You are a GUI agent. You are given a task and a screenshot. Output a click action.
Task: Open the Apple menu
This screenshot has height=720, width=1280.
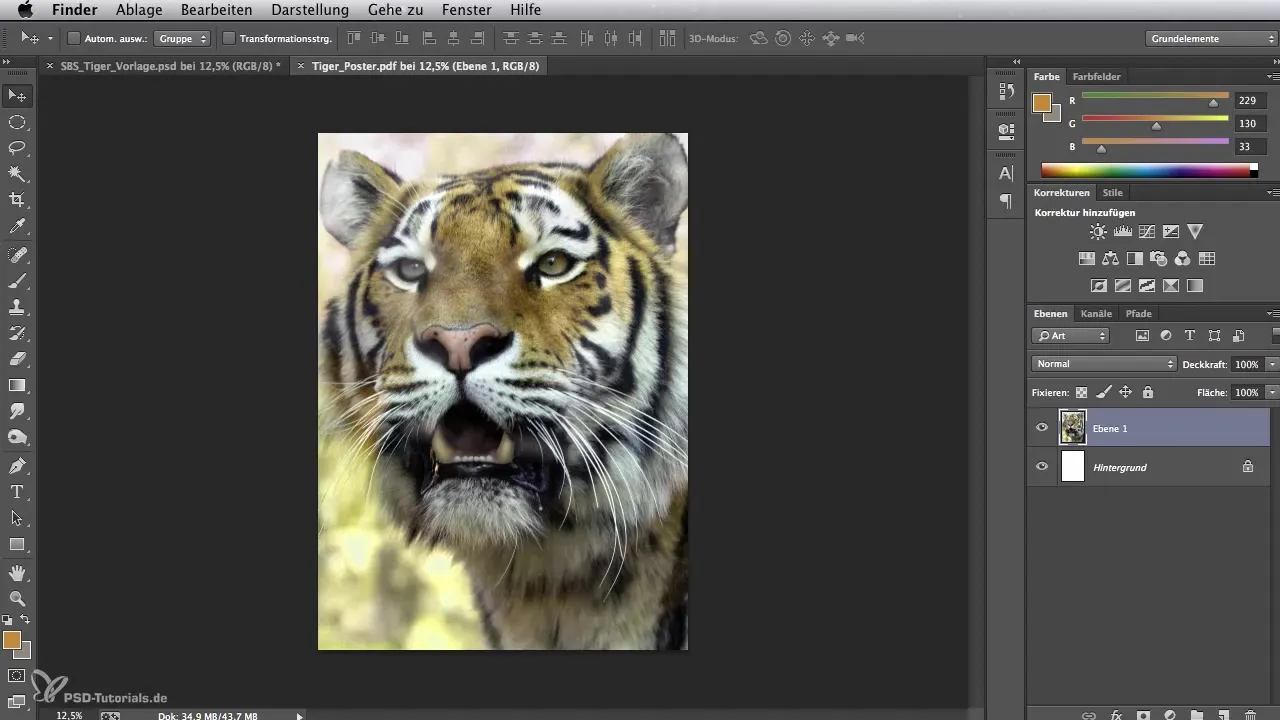(x=24, y=10)
